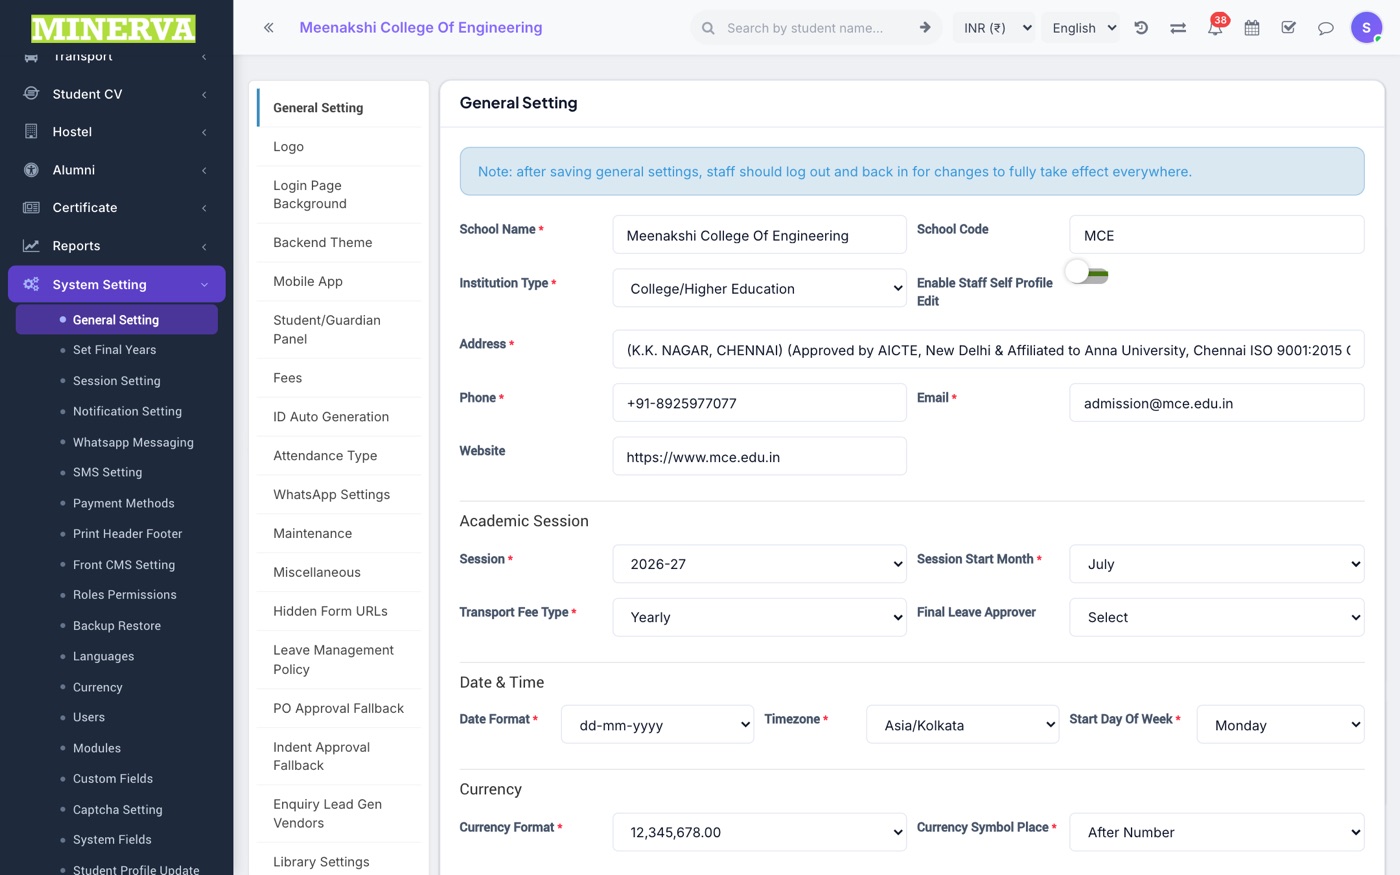Click the Phone number input field

pyautogui.click(x=760, y=403)
